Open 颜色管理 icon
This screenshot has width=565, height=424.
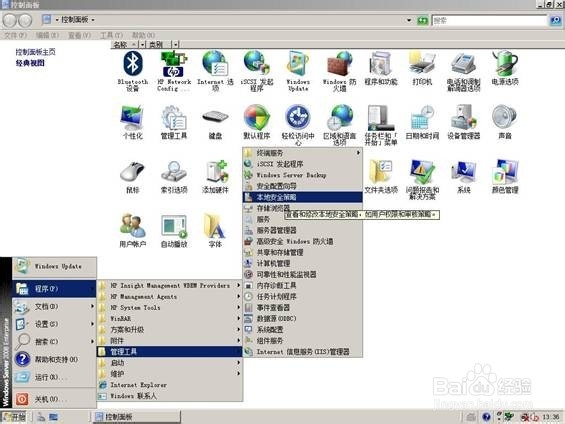505,177
